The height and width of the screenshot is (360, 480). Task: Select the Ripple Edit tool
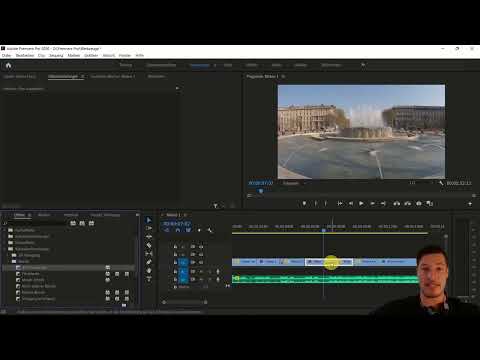(149, 237)
